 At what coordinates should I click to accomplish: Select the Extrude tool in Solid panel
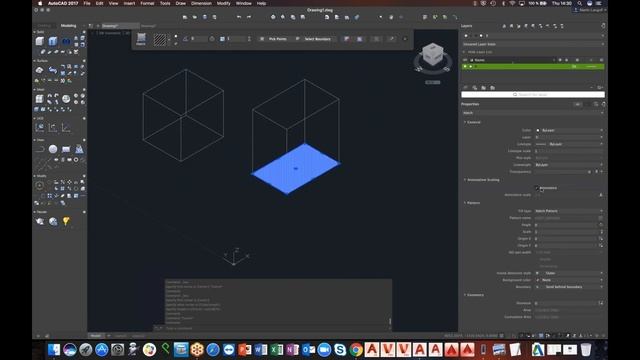point(53,41)
